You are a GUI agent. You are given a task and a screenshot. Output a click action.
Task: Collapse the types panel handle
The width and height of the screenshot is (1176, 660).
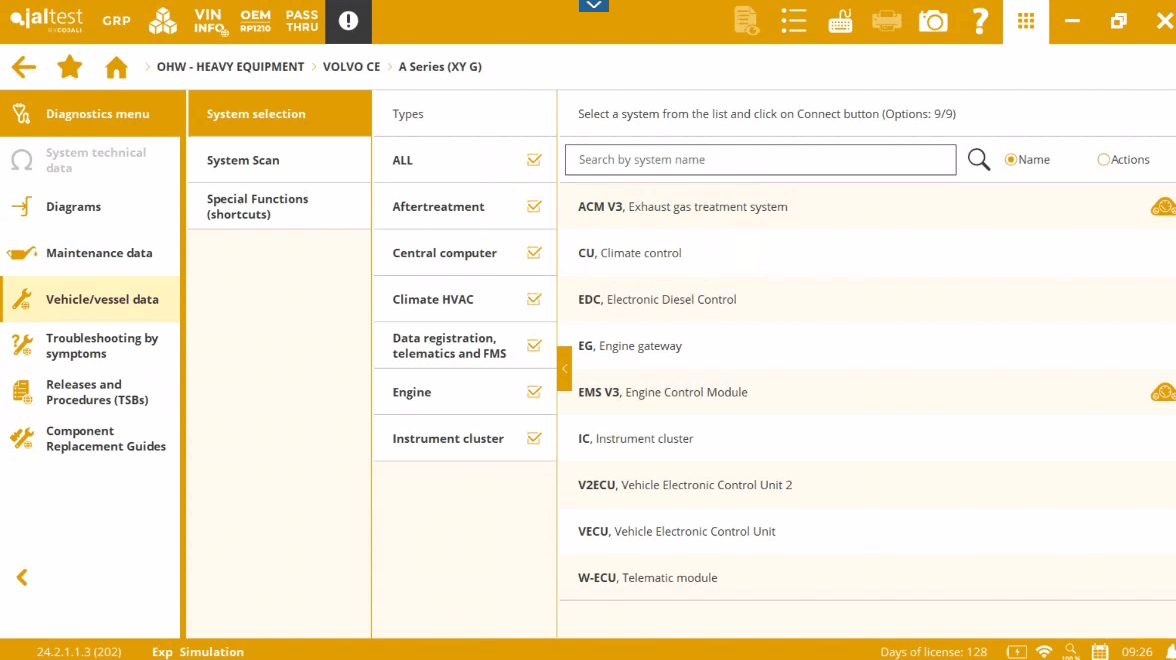pos(564,368)
